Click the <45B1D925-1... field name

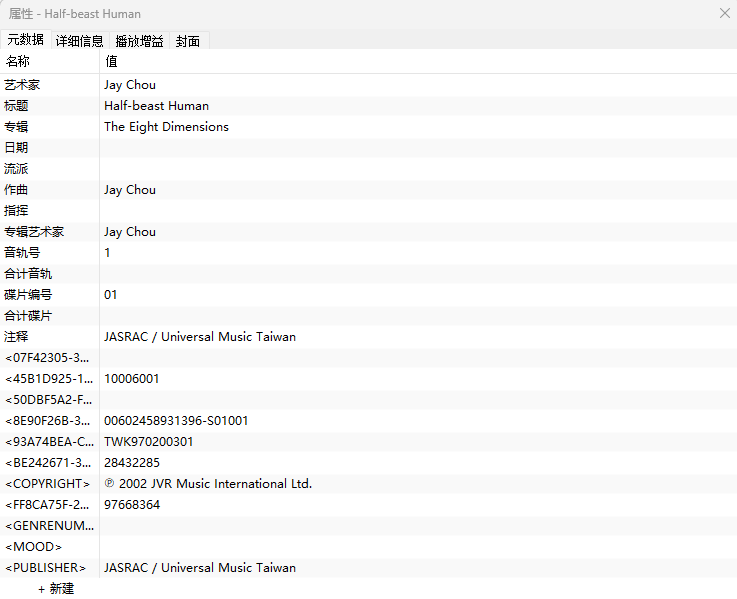pyautogui.click(x=49, y=379)
